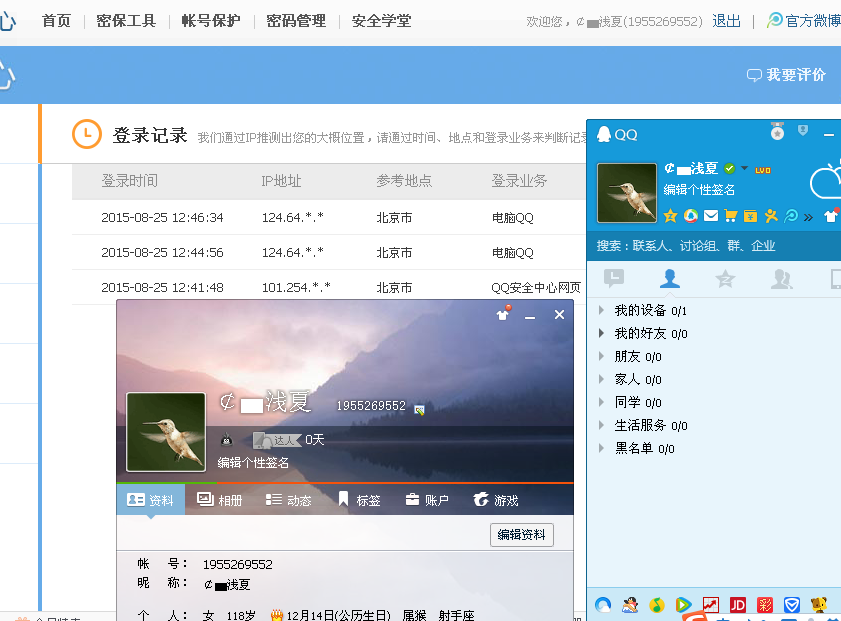
Task: Click the medal icon in QQ title bar
Action: click(777, 131)
